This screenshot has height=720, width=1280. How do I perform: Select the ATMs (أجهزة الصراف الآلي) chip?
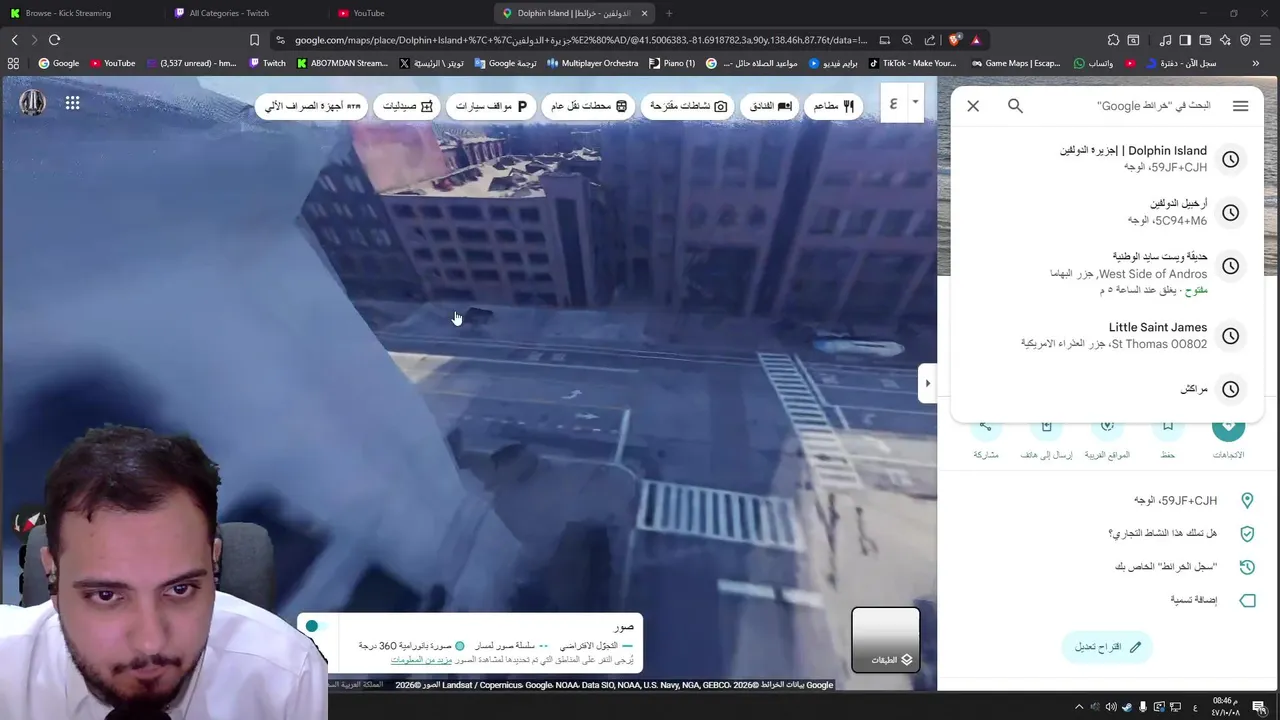click(313, 105)
